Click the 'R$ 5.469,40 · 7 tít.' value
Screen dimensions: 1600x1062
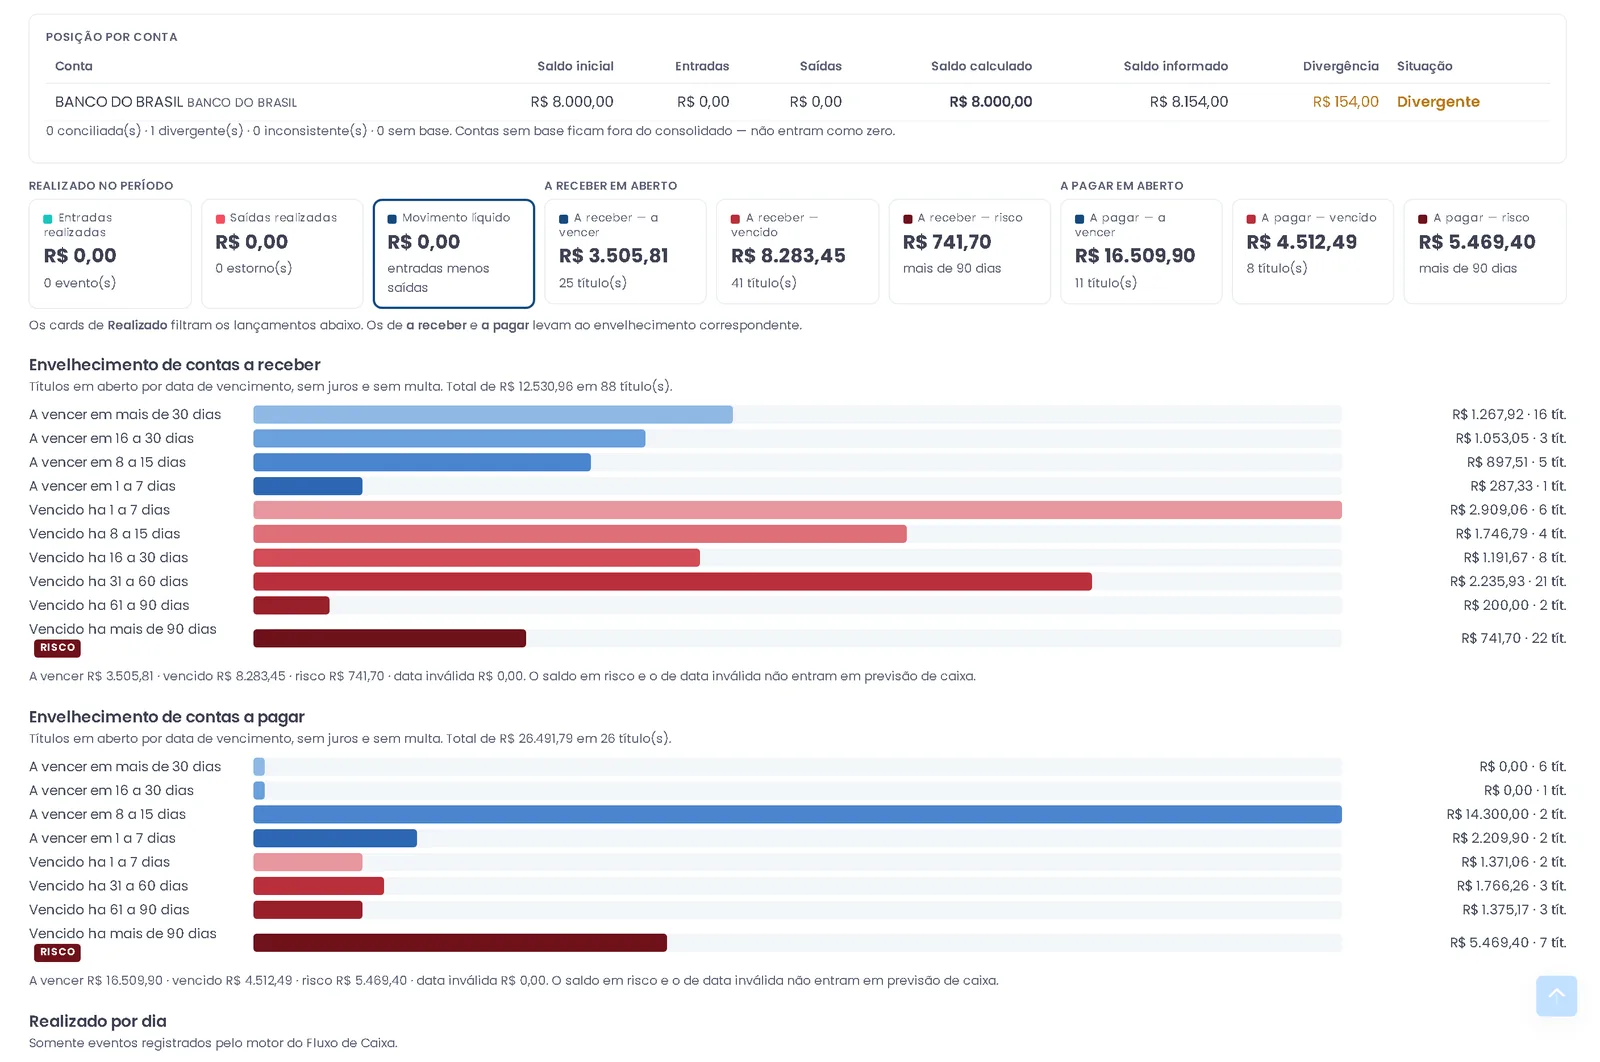[x=1508, y=942]
